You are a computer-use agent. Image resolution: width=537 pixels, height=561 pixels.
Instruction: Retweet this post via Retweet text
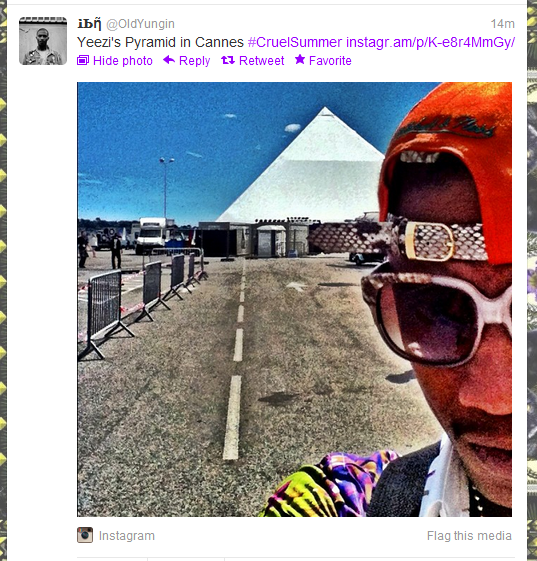coord(262,61)
